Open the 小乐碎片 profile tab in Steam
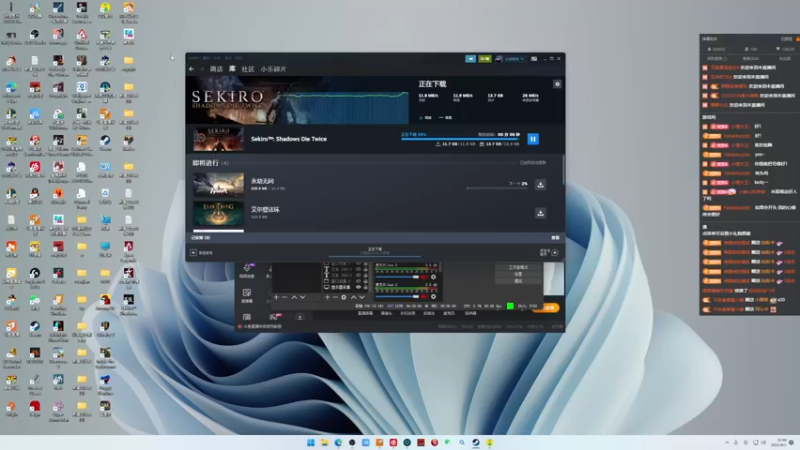 (273, 69)
